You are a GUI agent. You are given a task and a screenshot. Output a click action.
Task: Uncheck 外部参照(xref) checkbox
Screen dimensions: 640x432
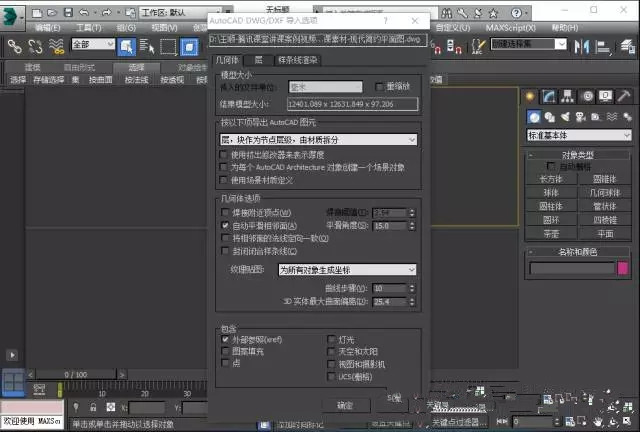(x=225, y=339)
